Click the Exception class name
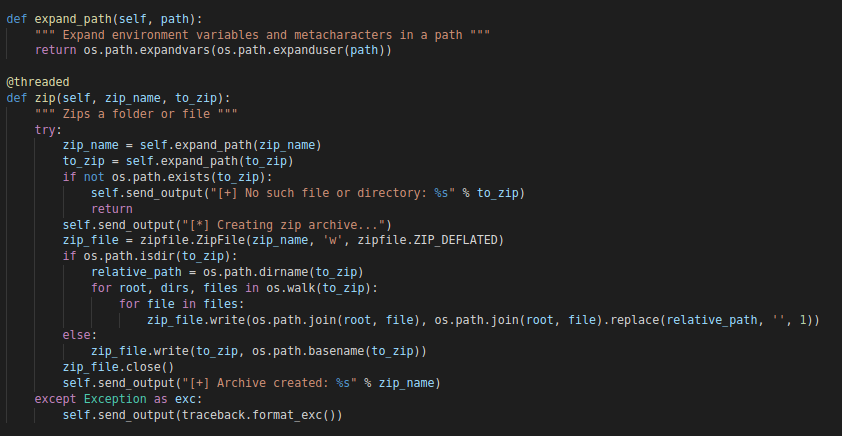This screenshot has height=436, width=842. click(x=115, y=398)
